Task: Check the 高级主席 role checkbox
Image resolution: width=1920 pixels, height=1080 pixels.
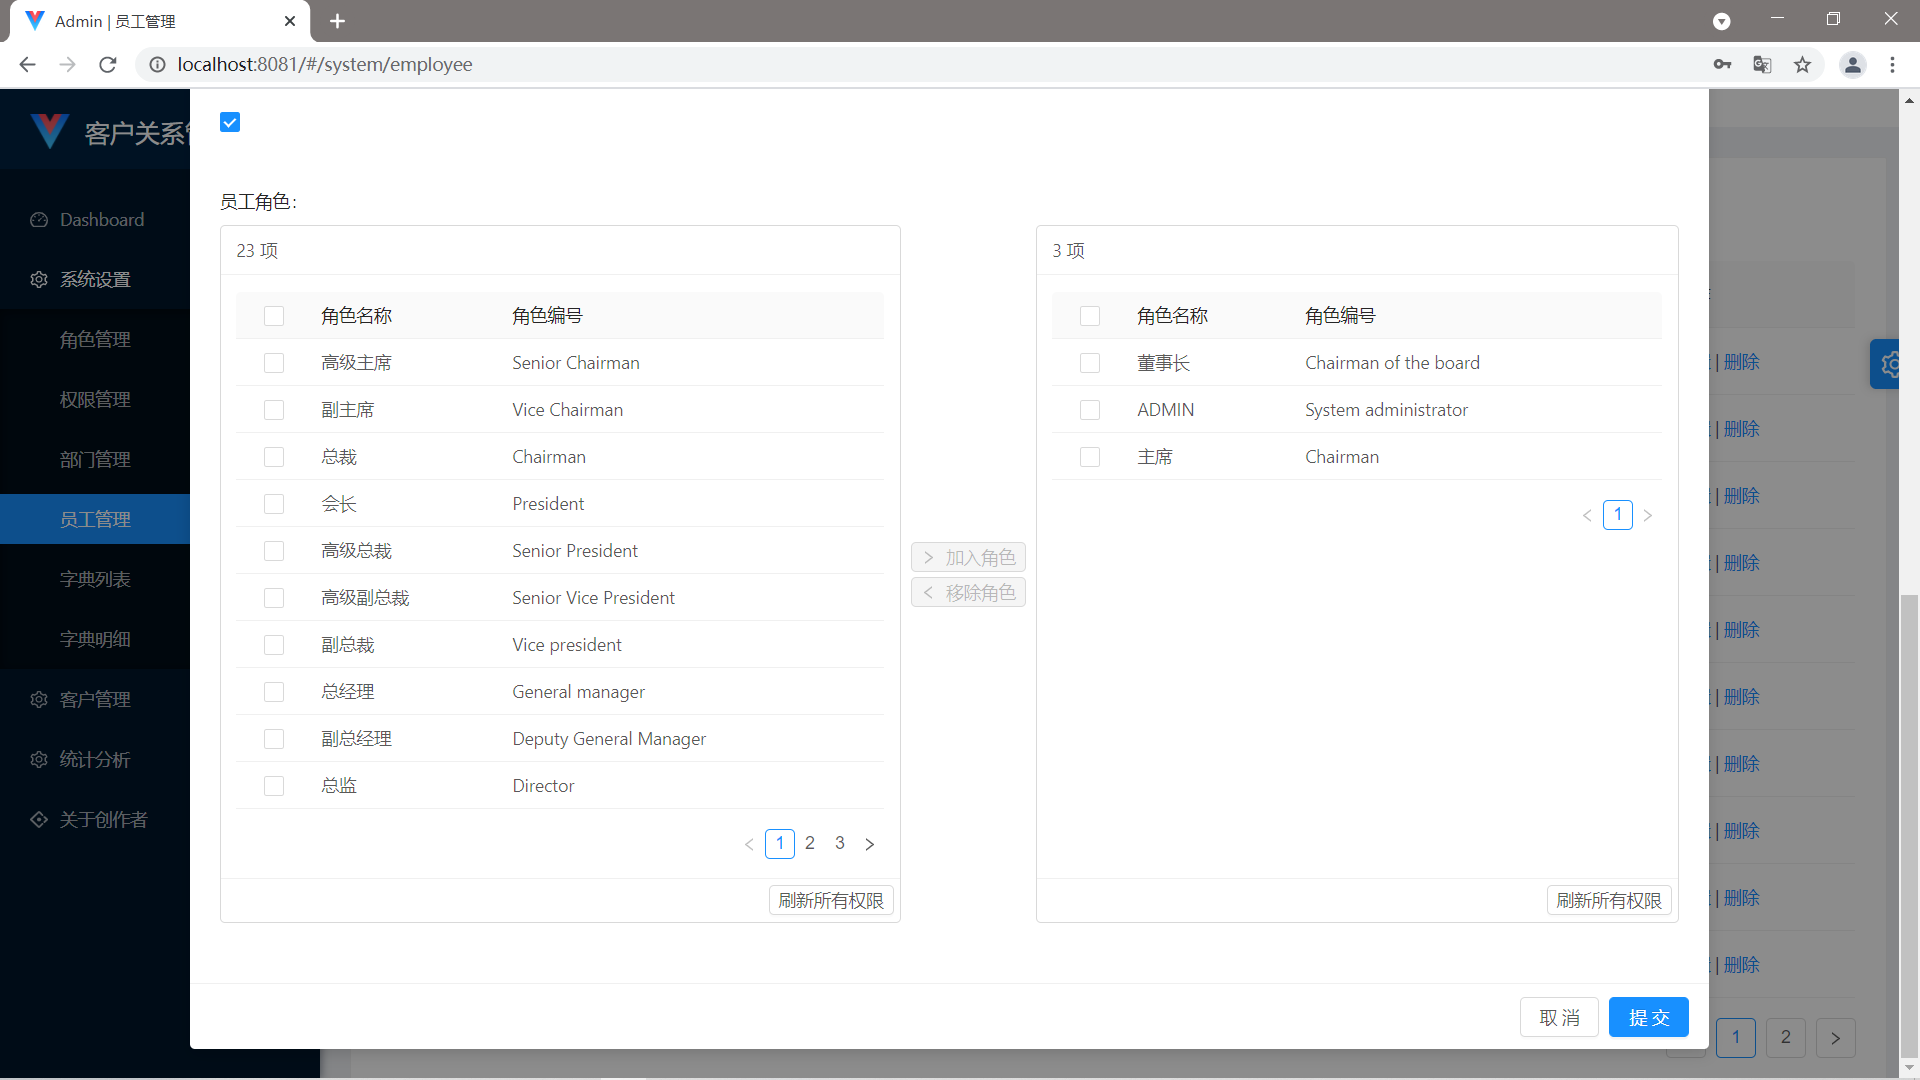Action: pos(274,363)
